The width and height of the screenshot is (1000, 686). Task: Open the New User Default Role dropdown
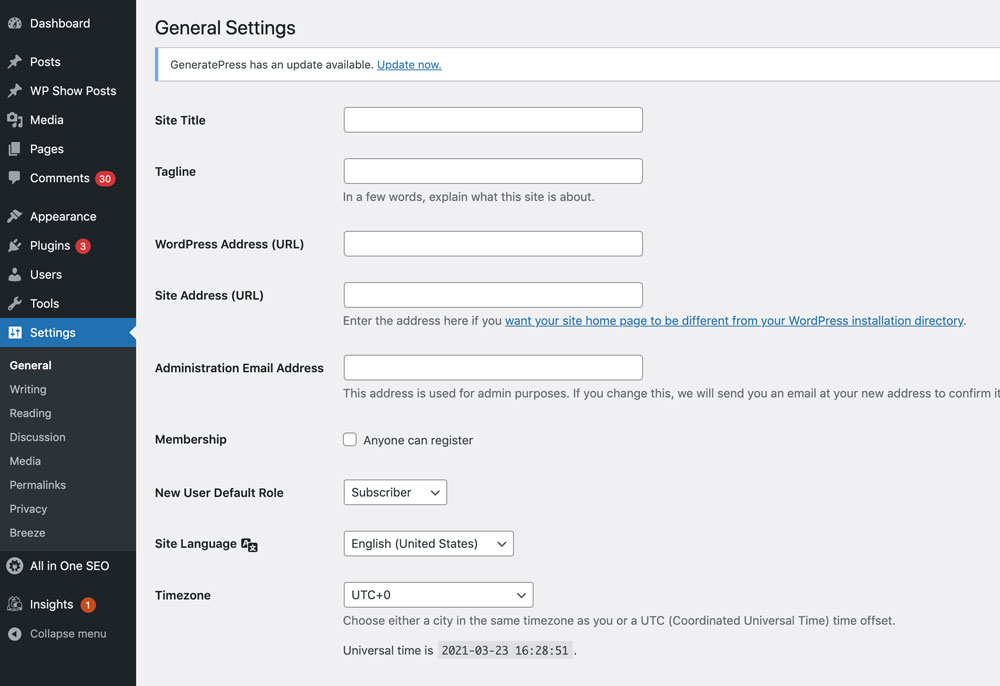coord(395,492)
